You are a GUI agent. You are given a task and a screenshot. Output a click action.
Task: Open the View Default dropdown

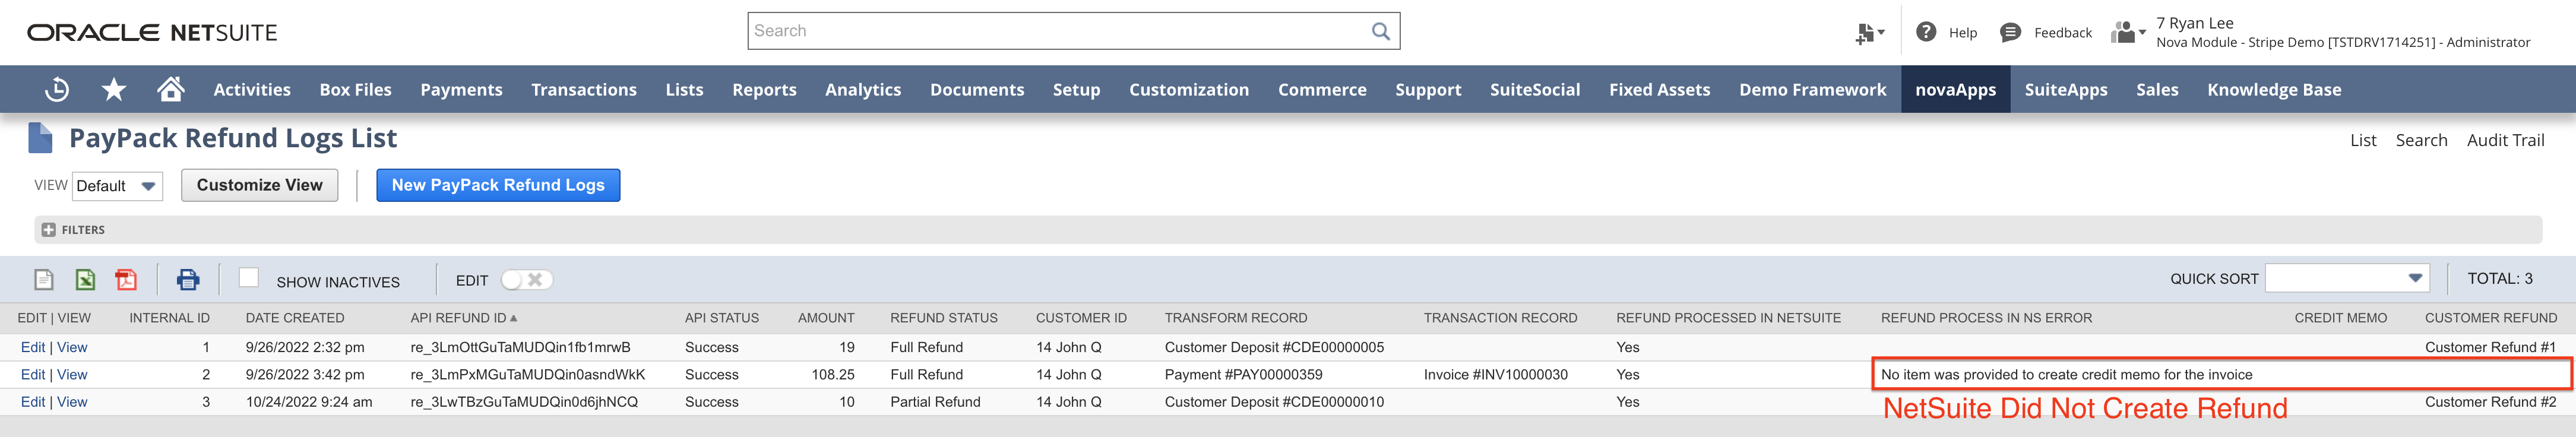coord(117,186)
